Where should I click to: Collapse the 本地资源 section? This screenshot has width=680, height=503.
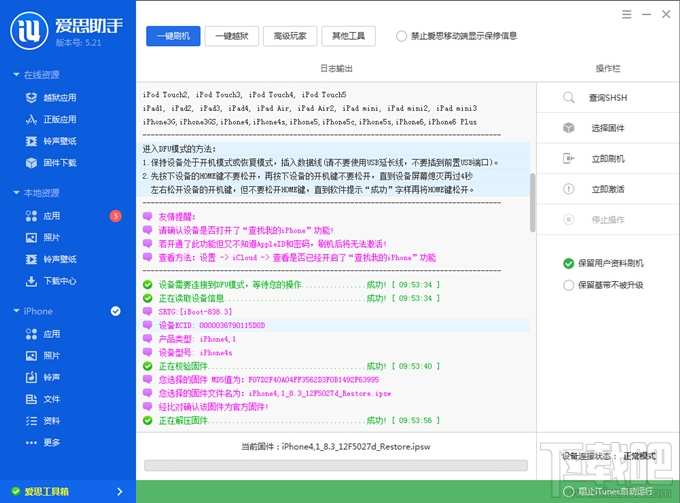click(16, 193)
